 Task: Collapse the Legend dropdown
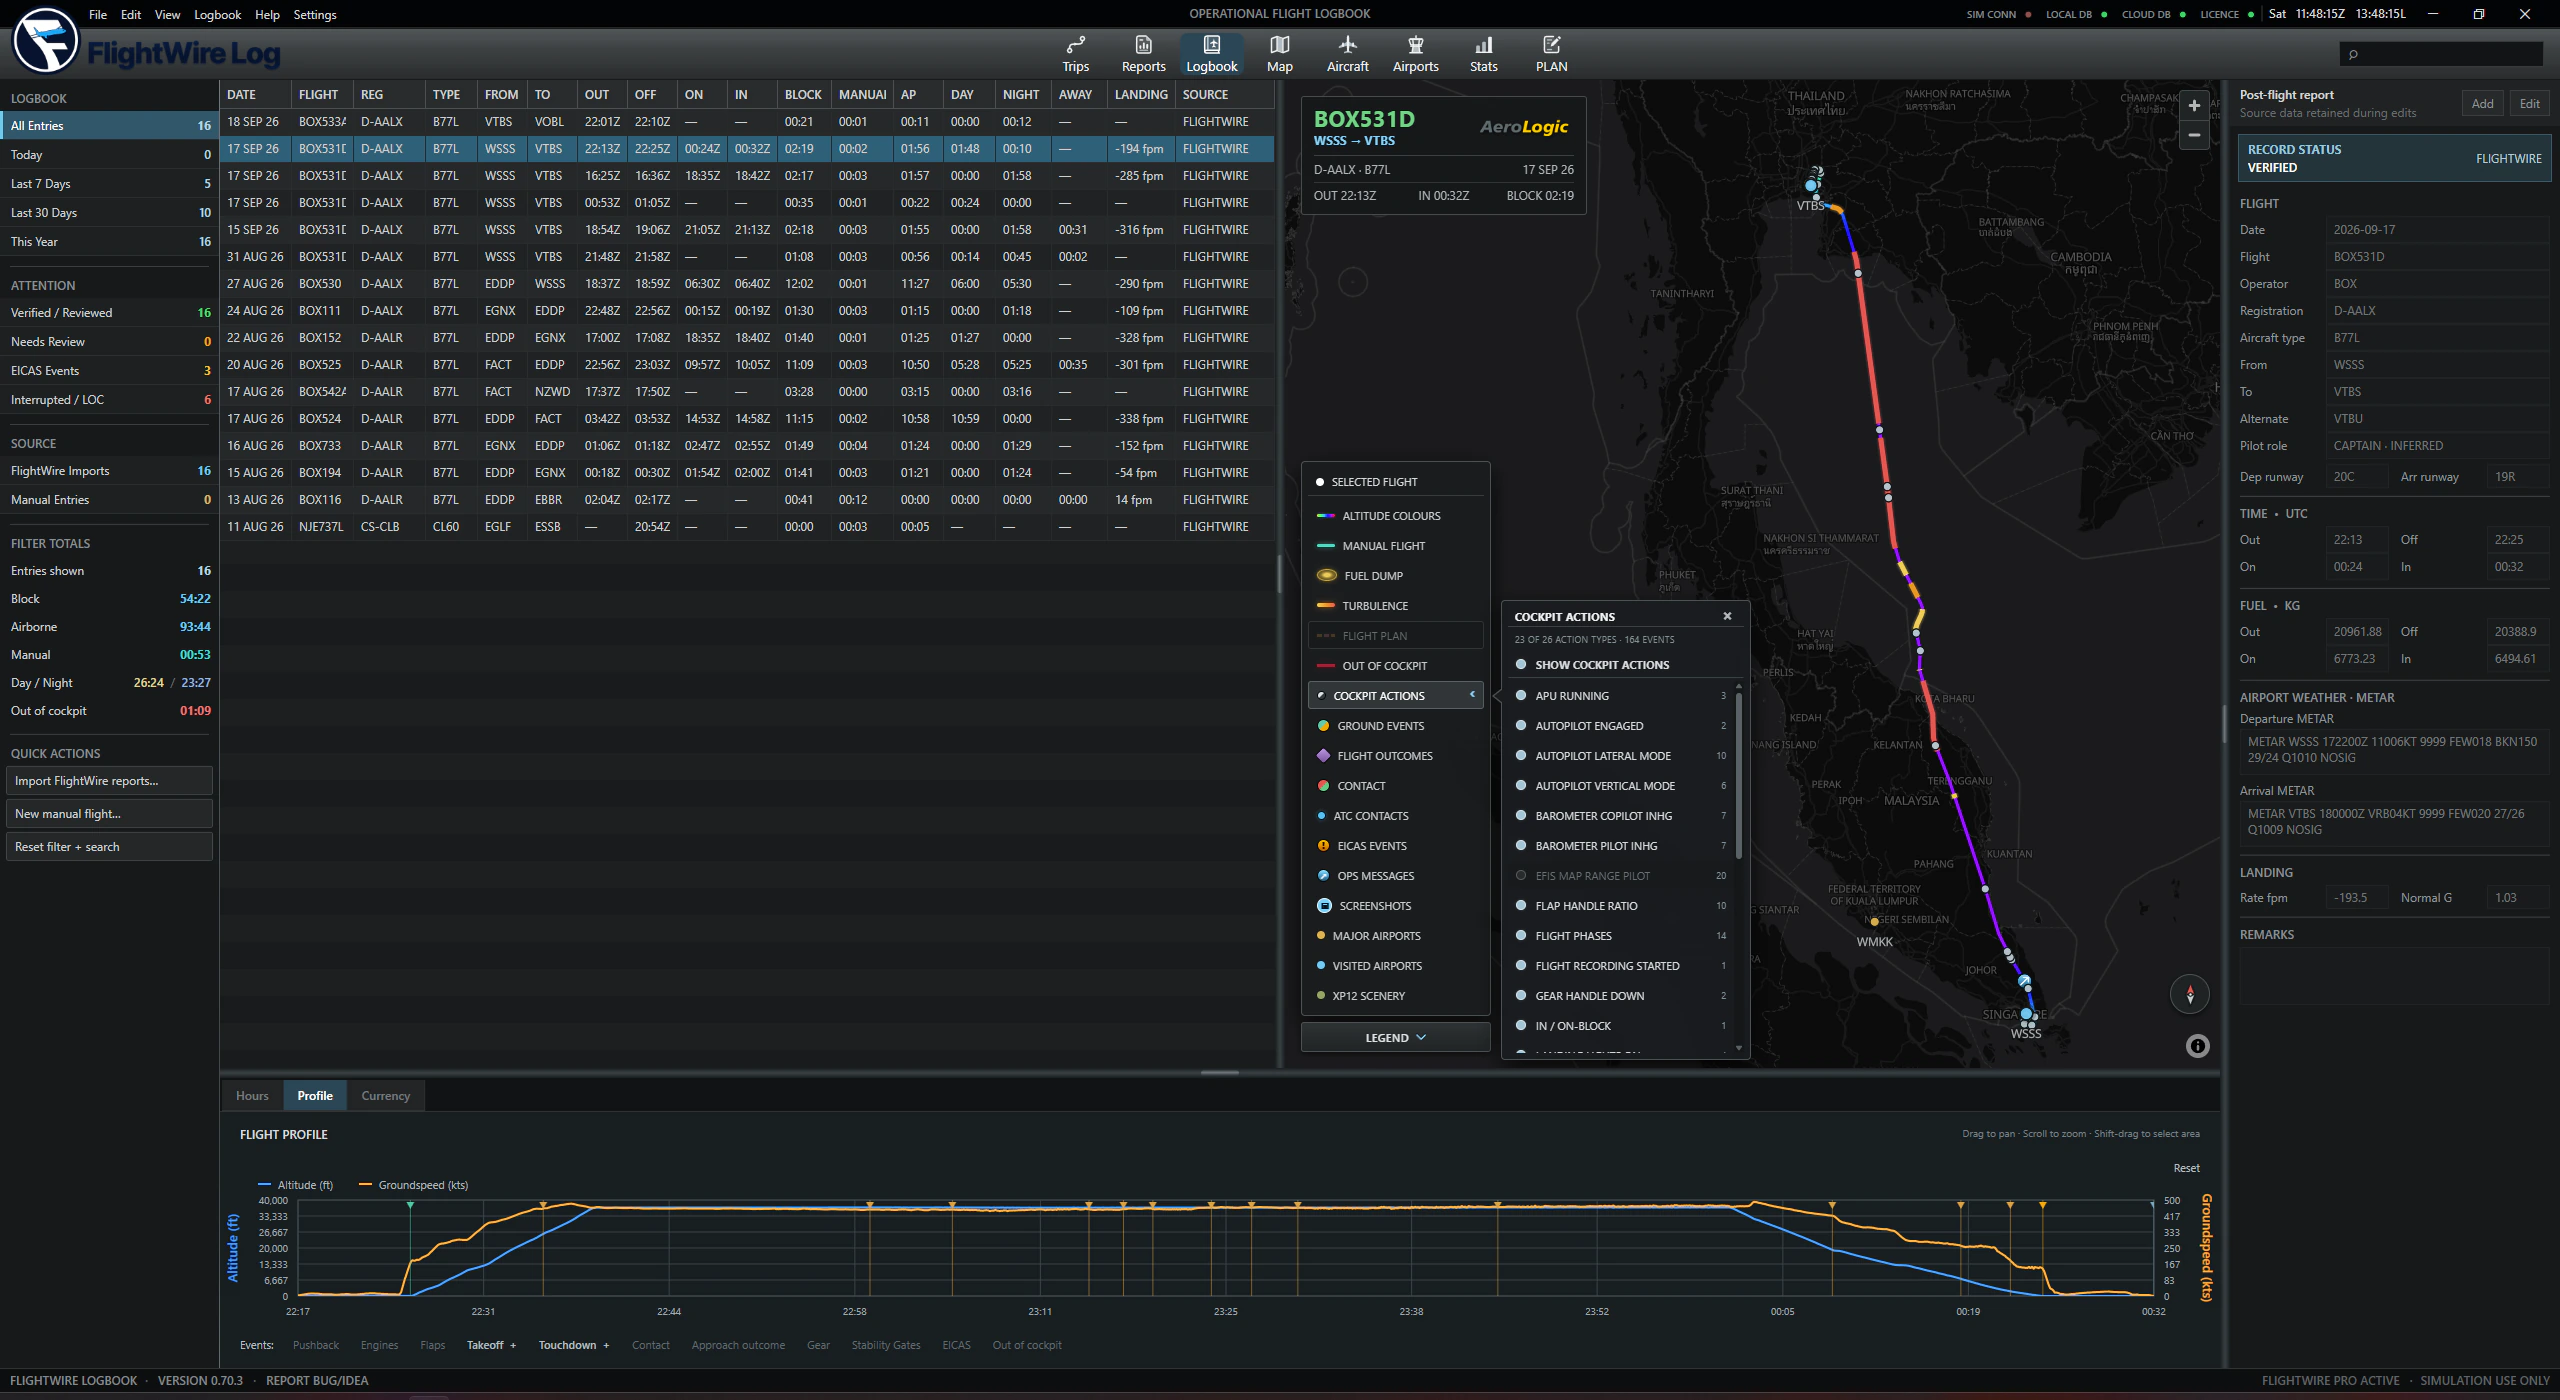1395,1038
